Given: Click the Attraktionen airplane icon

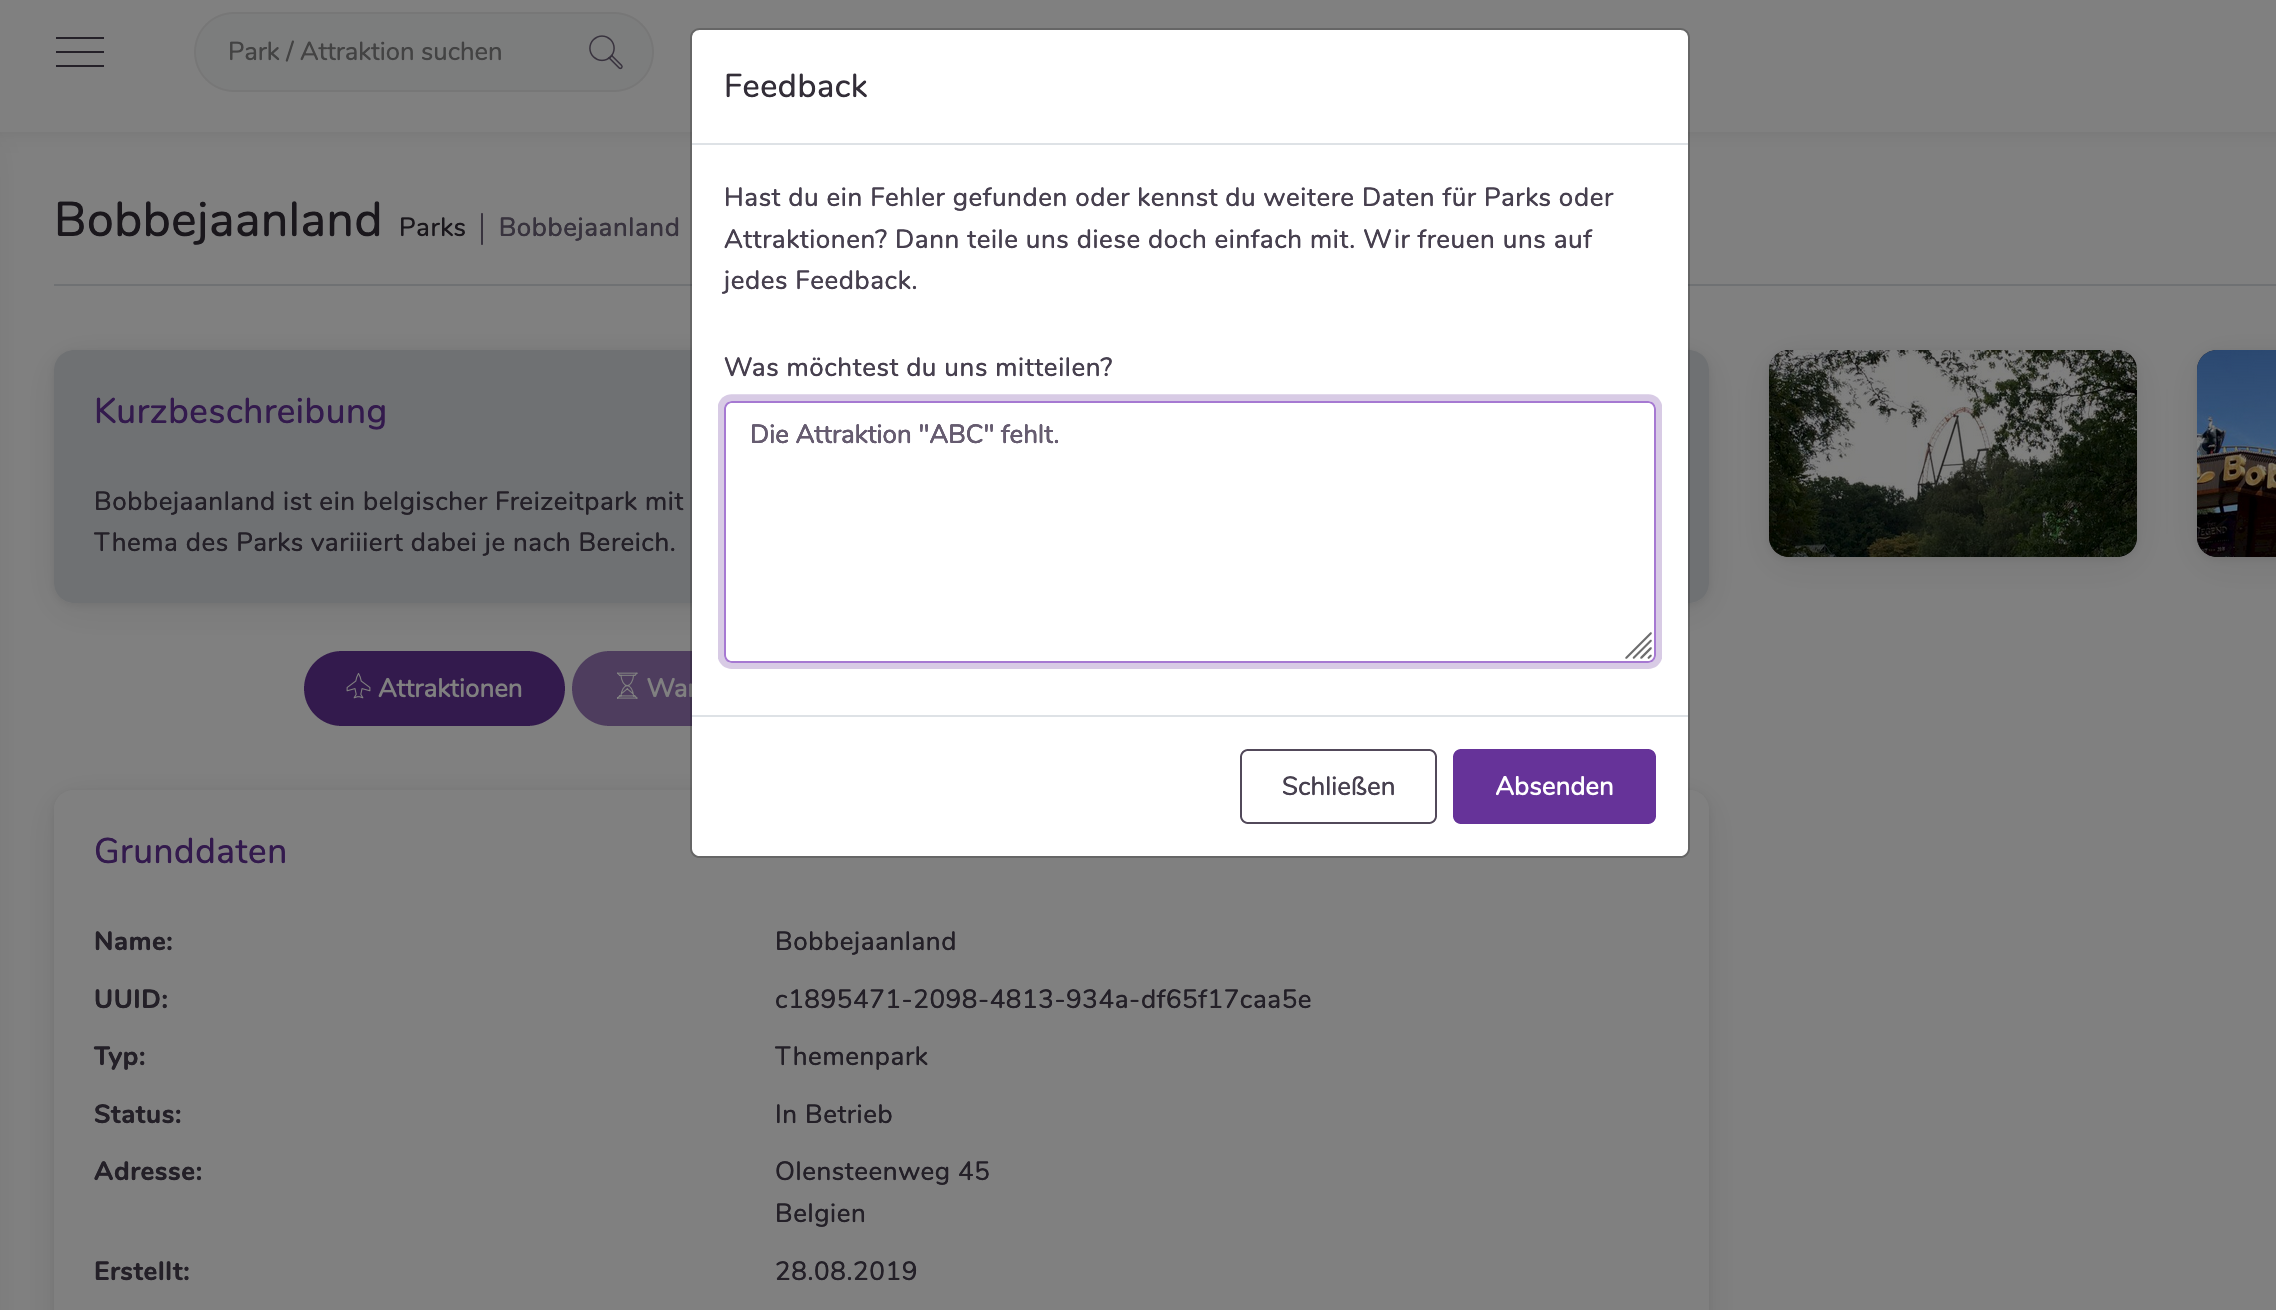Looking at the screenshot, I should [x=358, y=687].
